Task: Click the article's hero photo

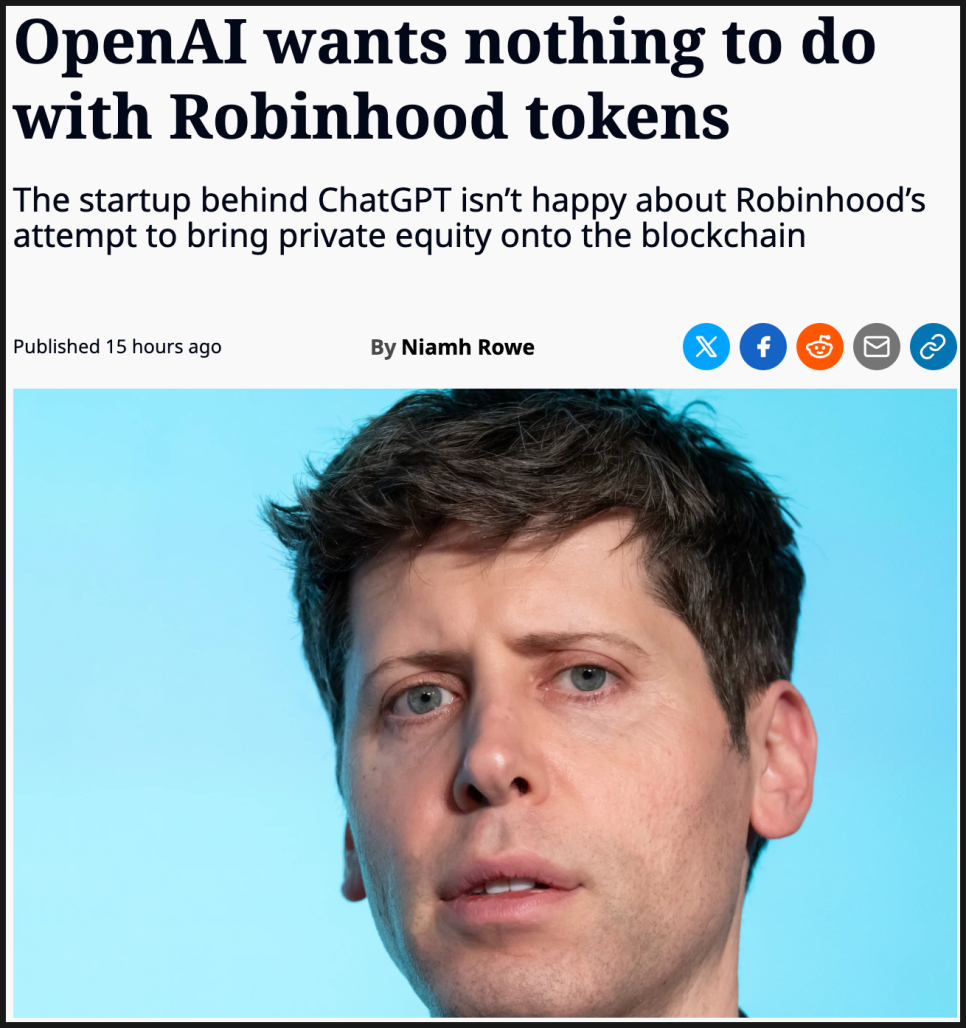Action: (485, 703)
